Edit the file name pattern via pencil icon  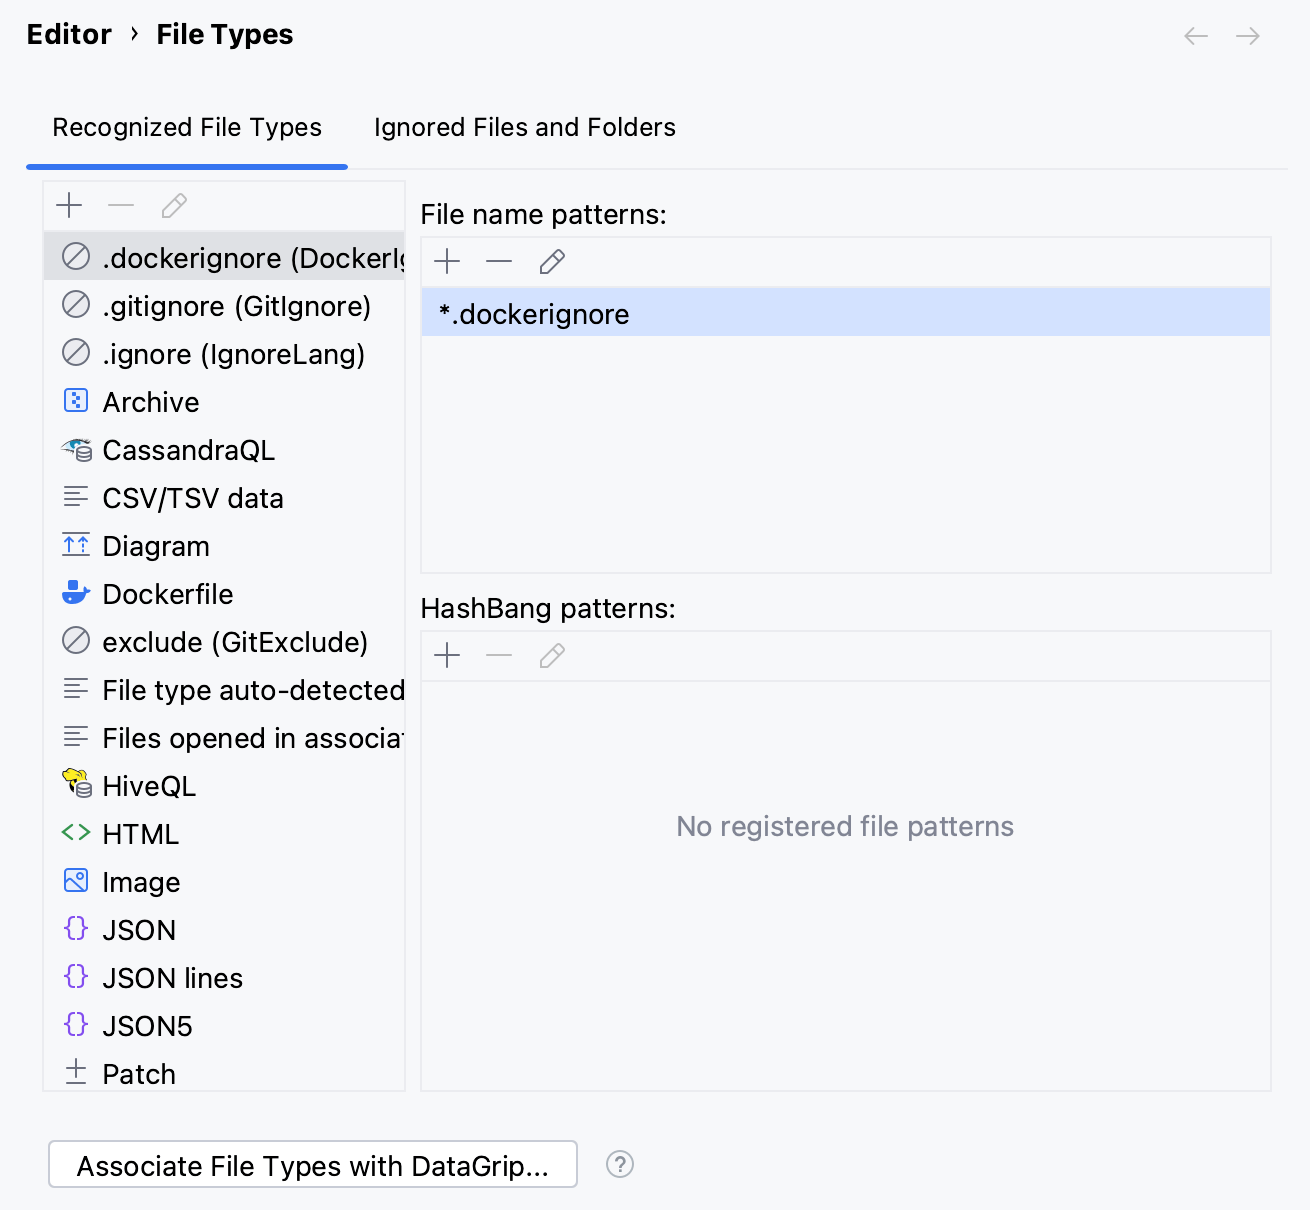click(x=552, y=261)
